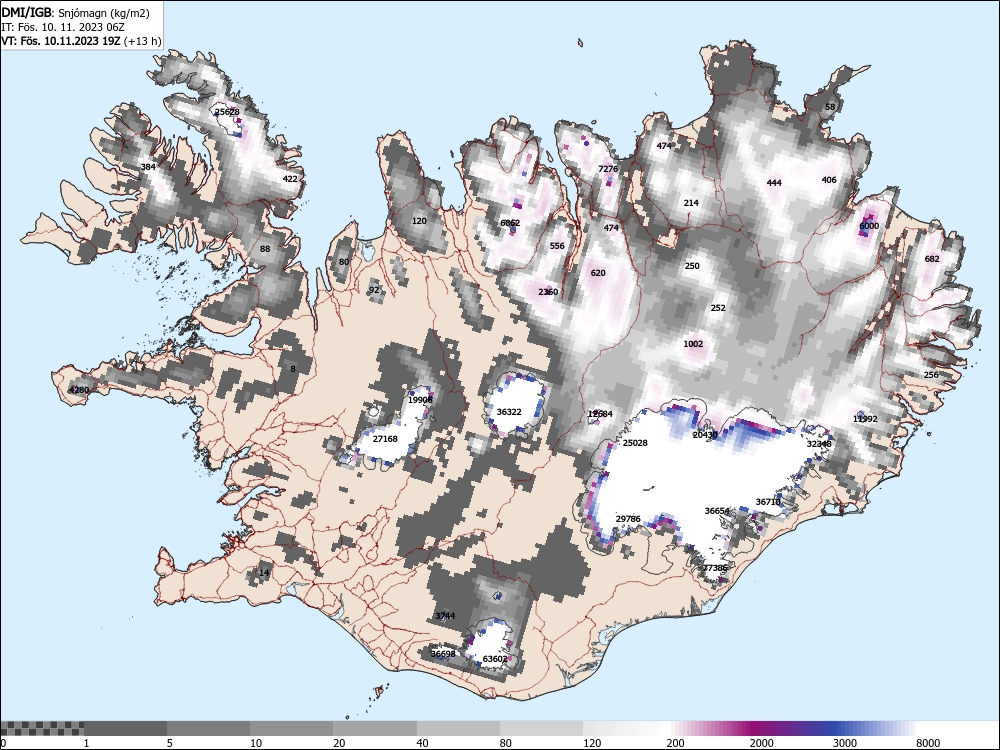Viewport: 1000px width, 750px height.
Task: Click the legend label 40
Action: click(x=423, y=743)
